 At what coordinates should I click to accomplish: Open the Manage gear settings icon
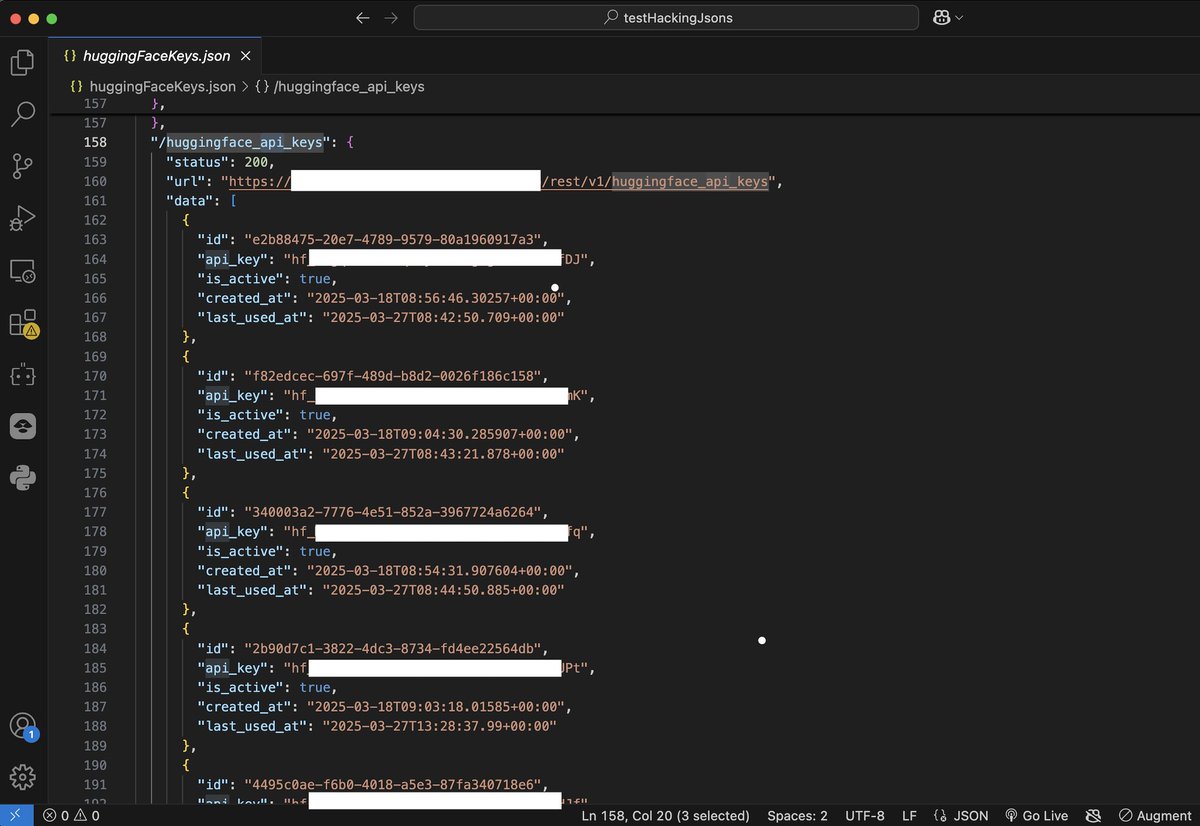point(22,776)
